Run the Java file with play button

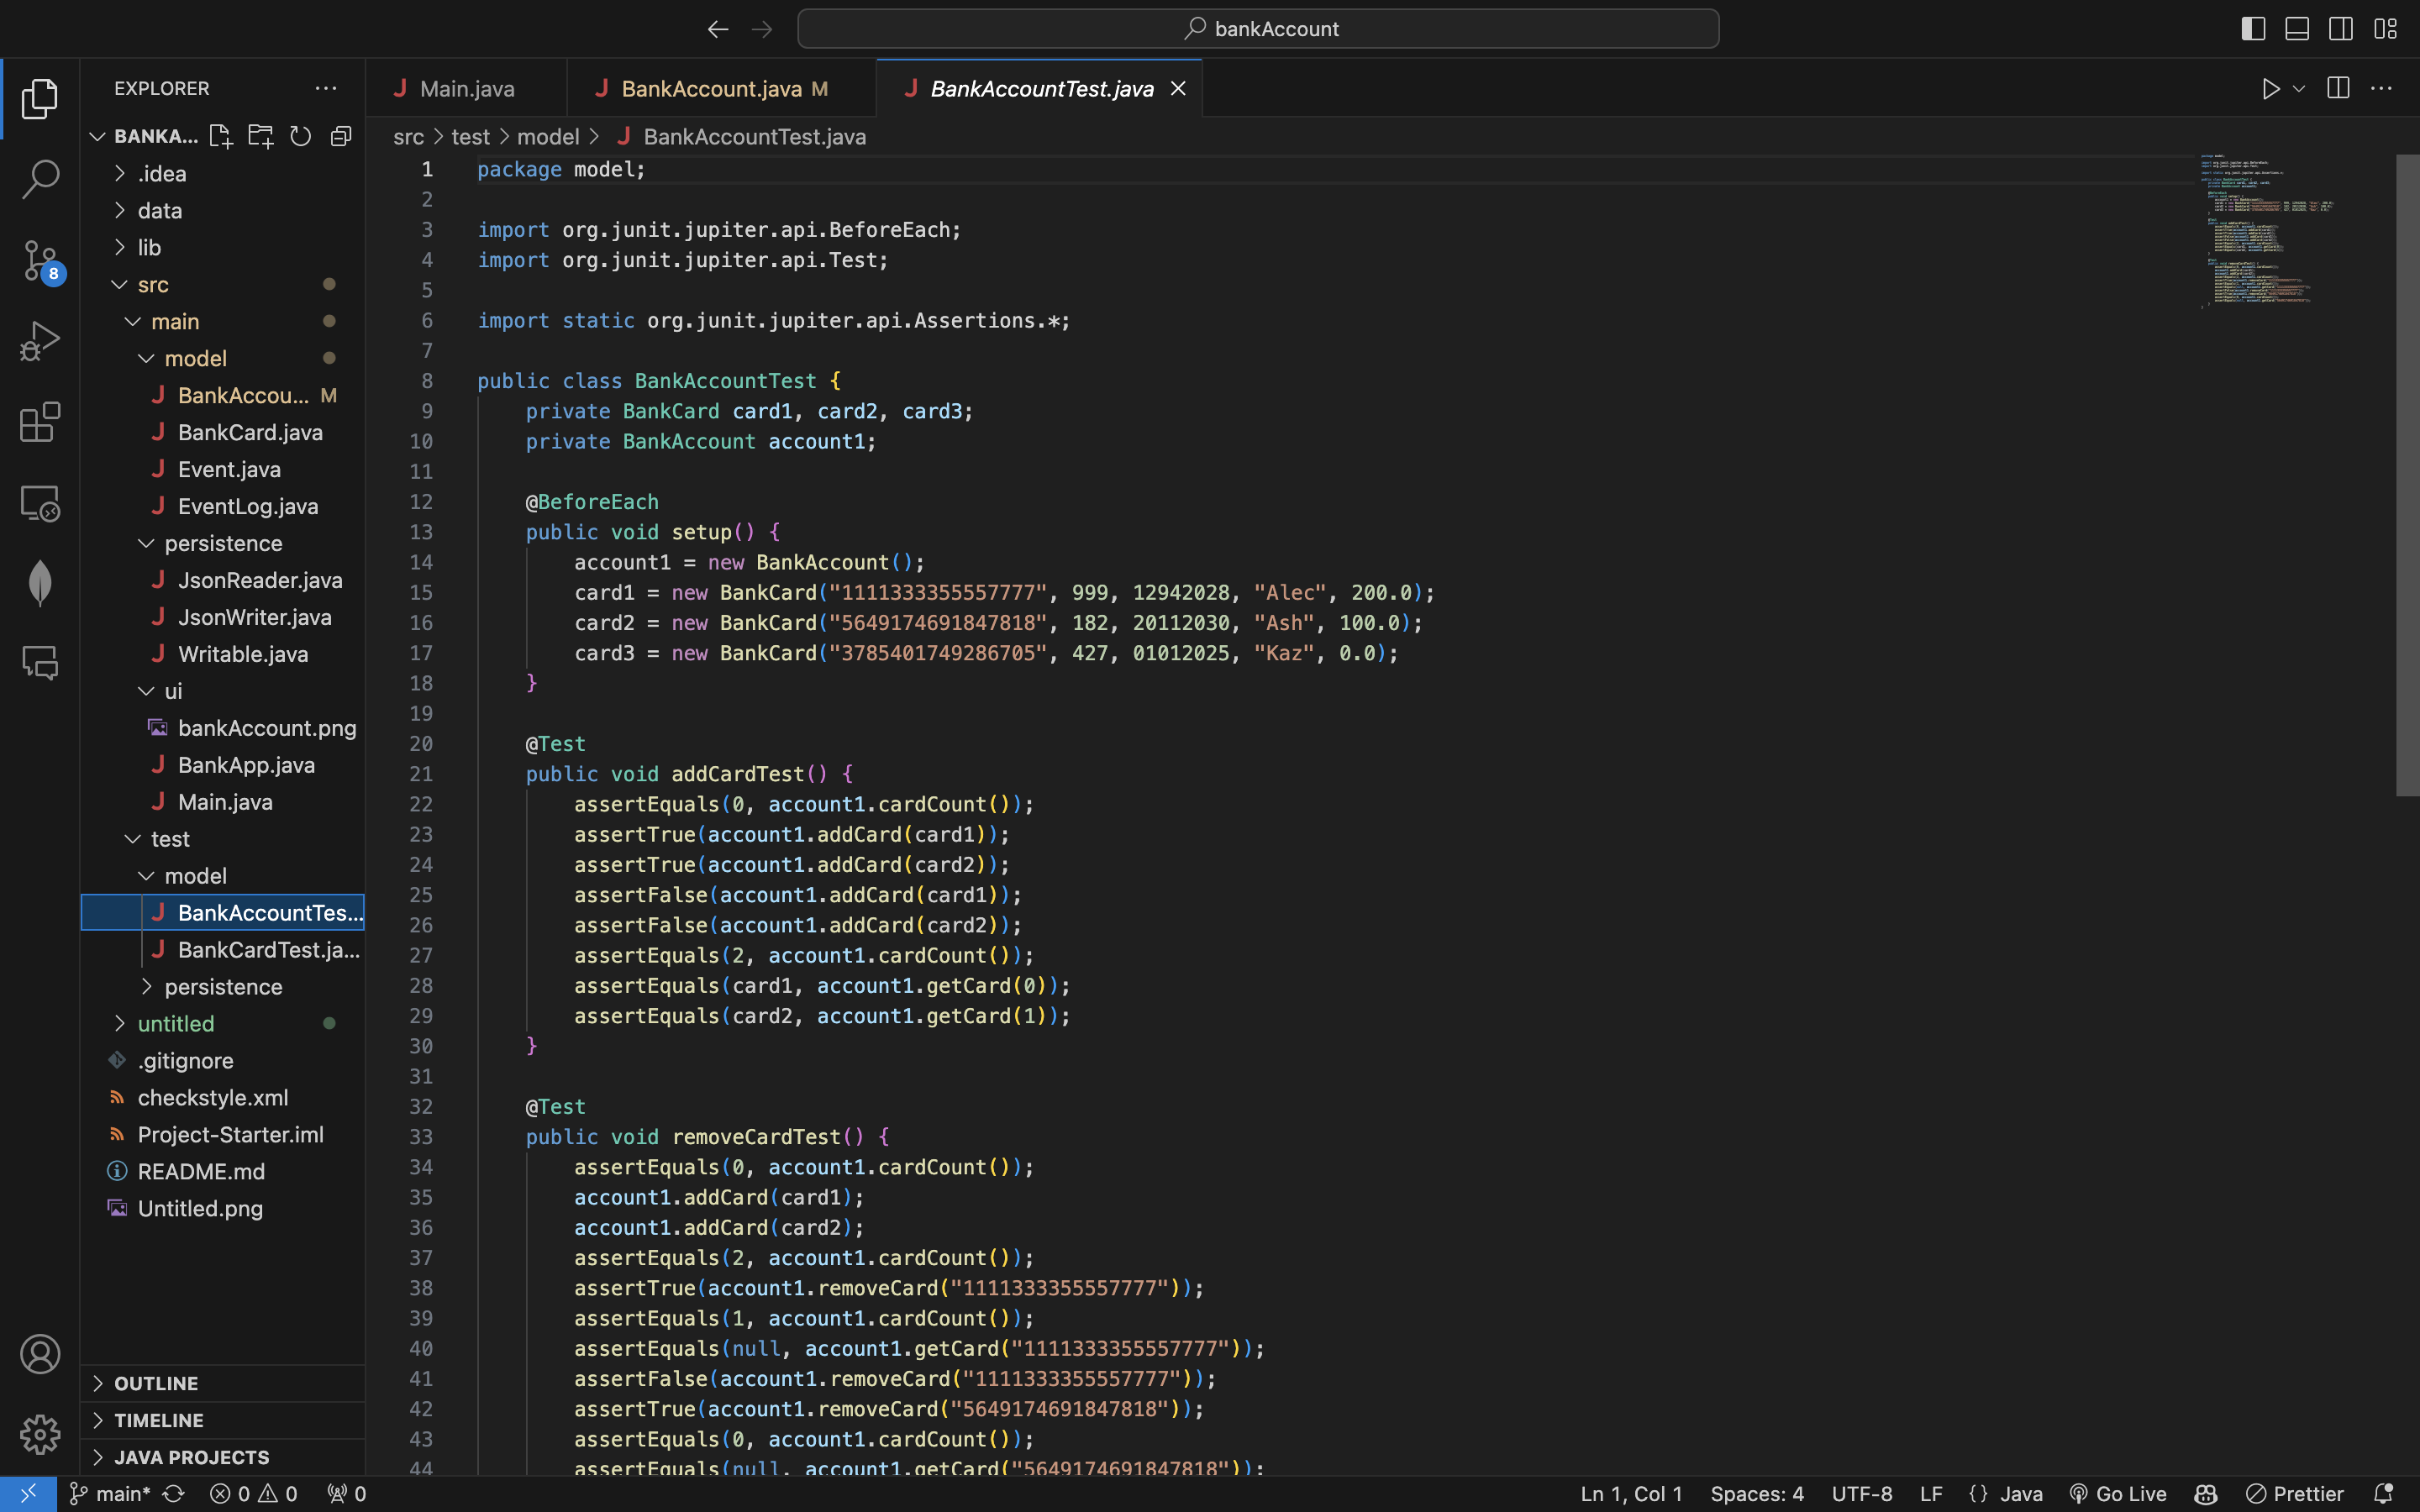click(2270, 89)
